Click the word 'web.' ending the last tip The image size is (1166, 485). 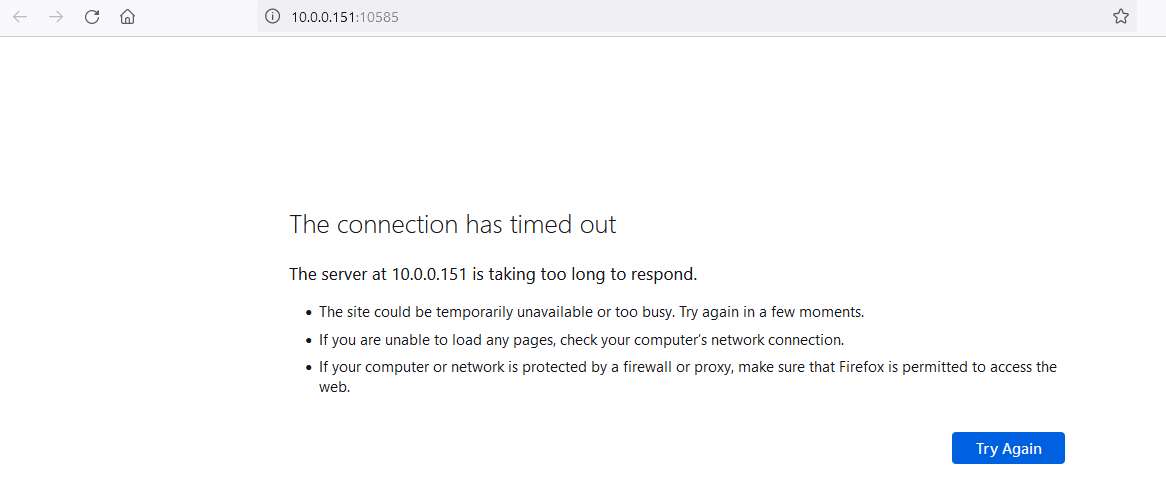[x=334, y=388]
